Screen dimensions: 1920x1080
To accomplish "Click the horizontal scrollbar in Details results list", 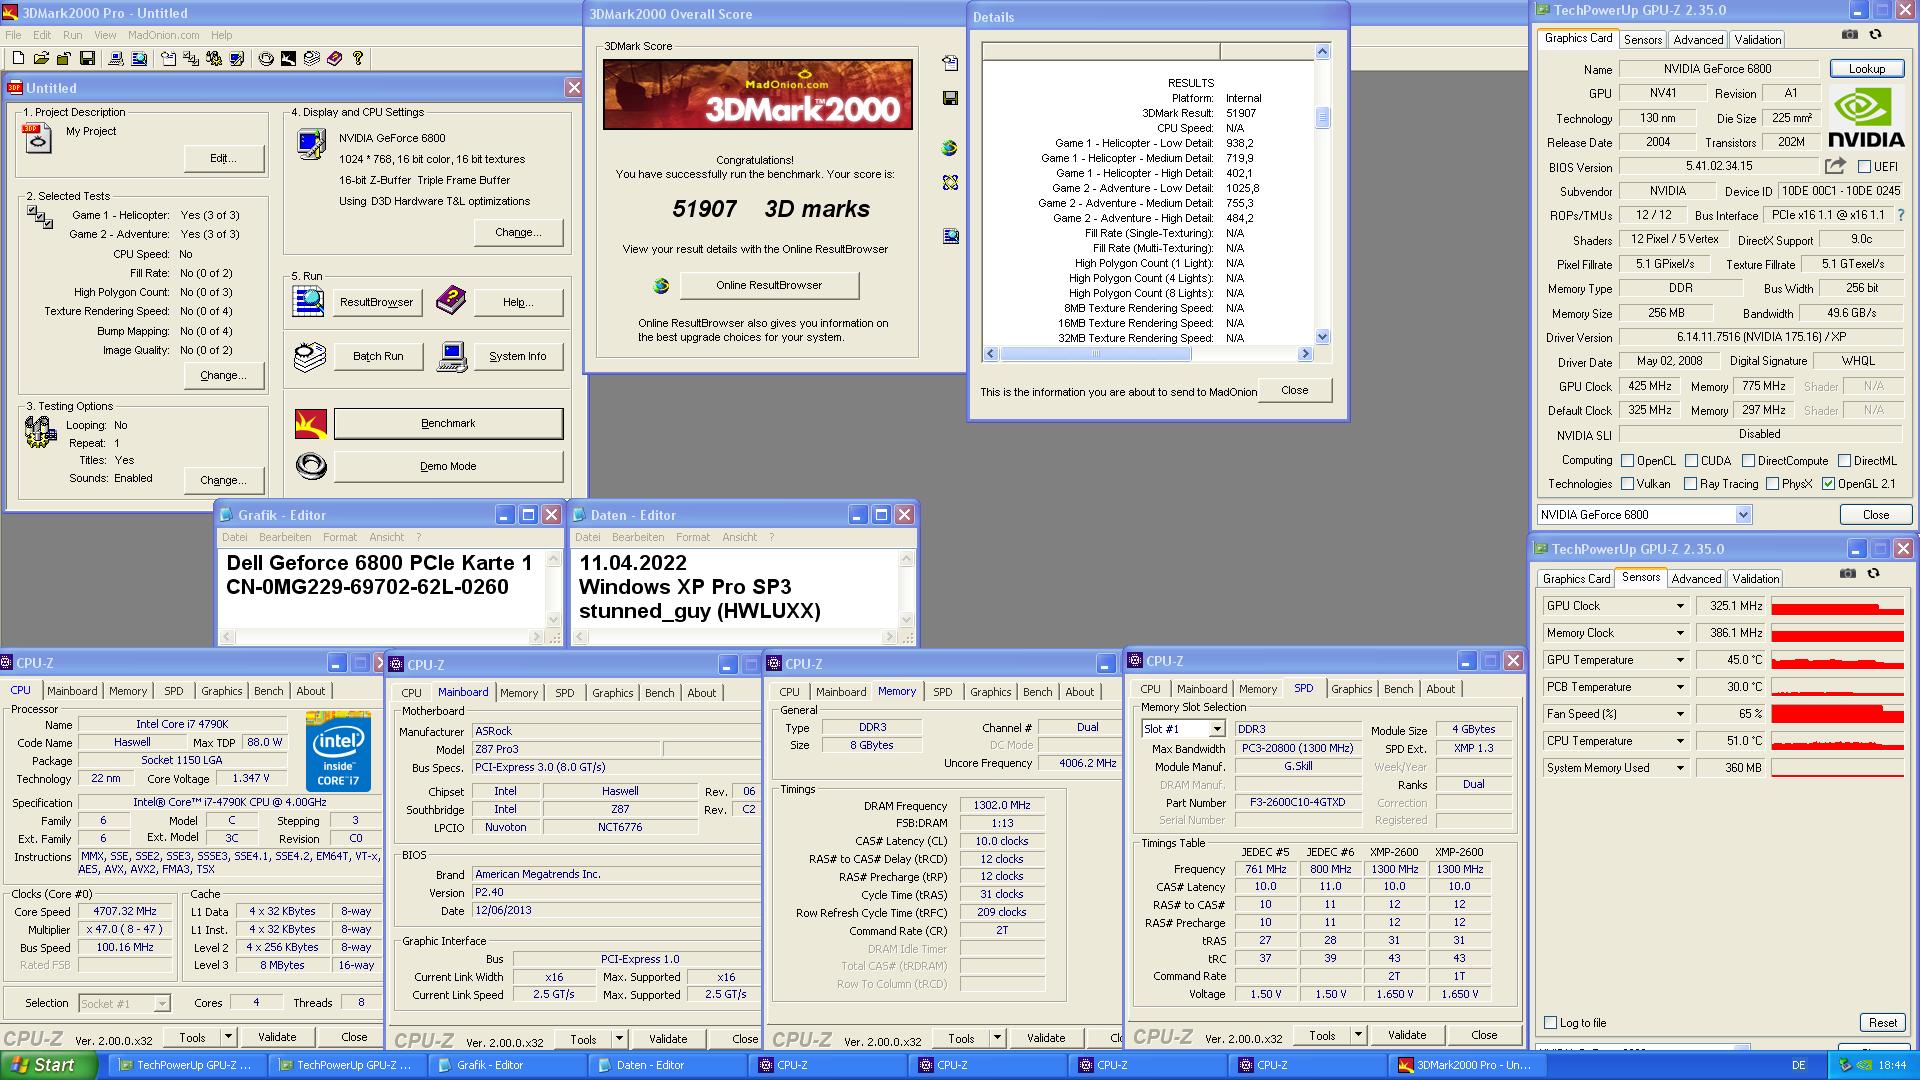I will point(1148,354).
